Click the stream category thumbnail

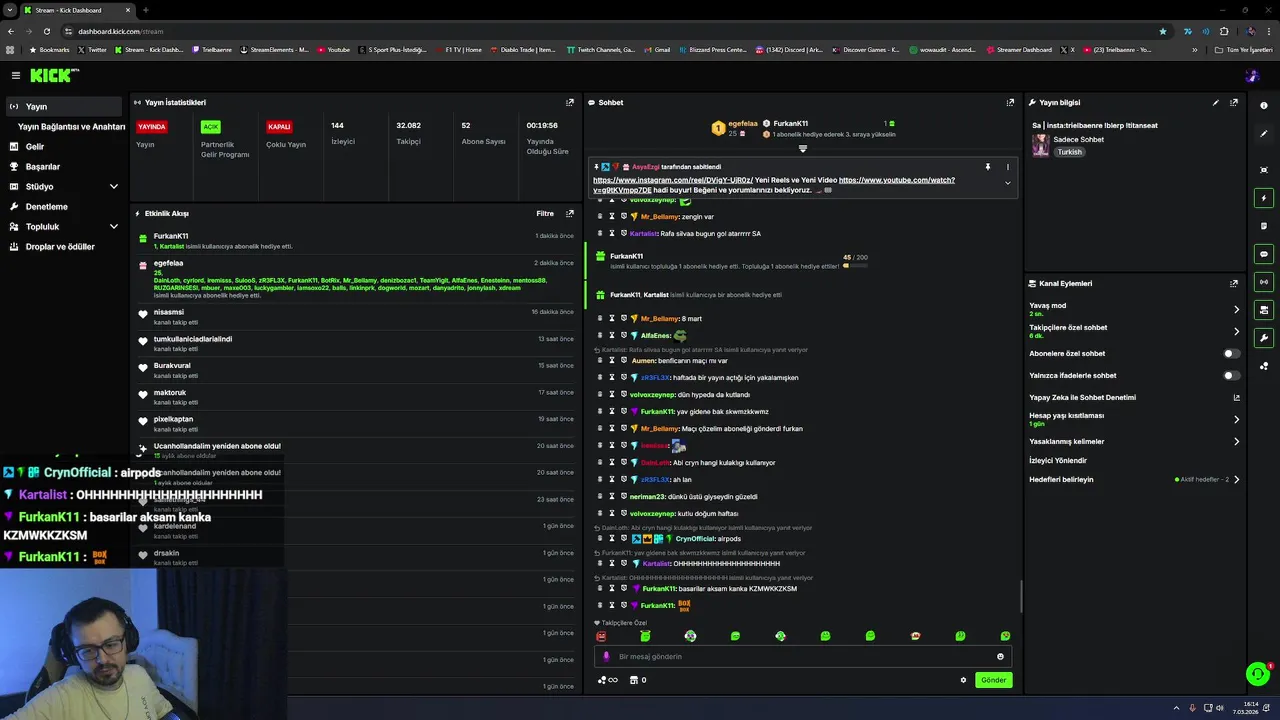(1041, 146)
